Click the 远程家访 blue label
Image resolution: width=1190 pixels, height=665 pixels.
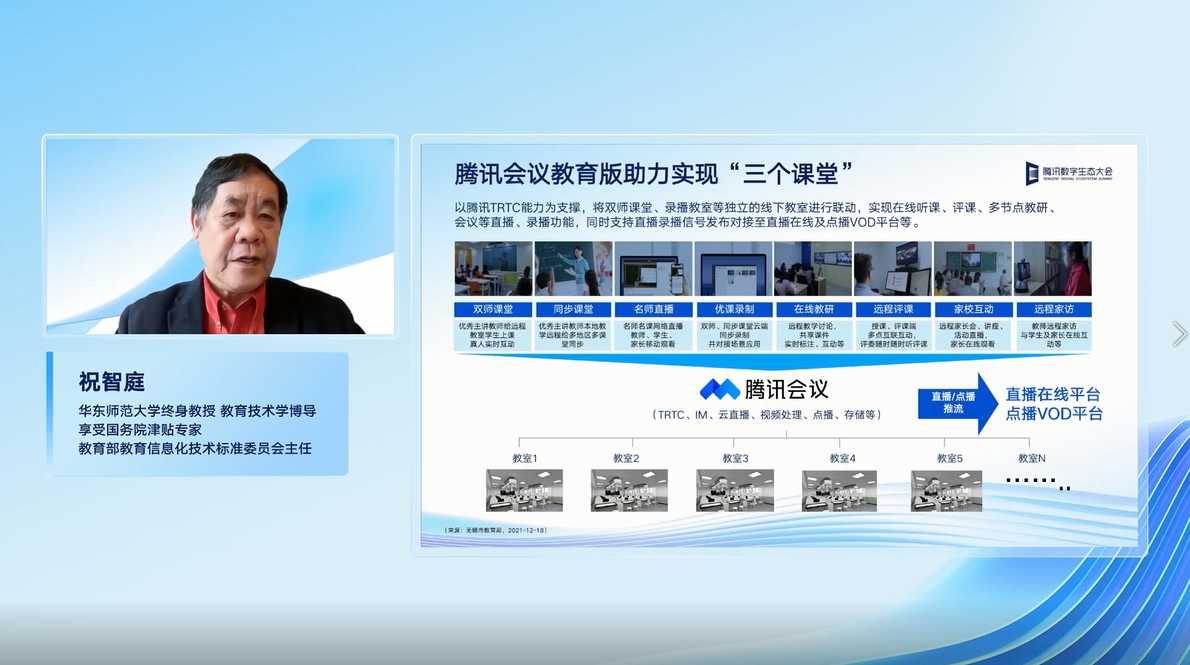click(x=1052, y=309)
